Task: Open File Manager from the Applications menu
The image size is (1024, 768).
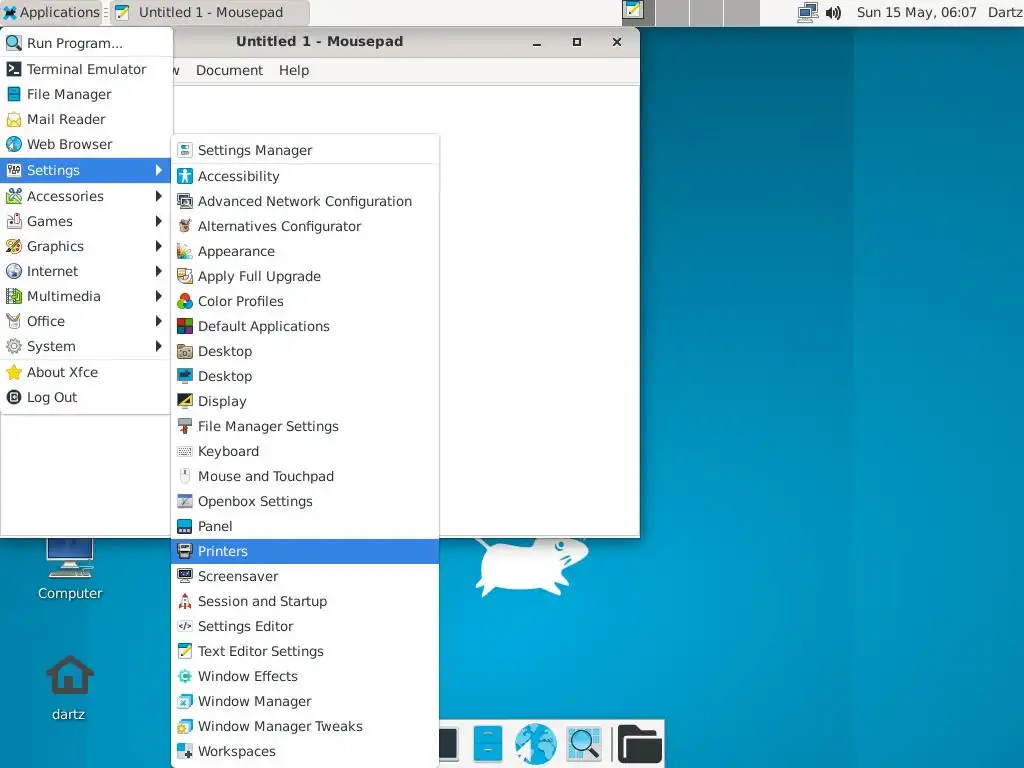Action: [86, 94]
